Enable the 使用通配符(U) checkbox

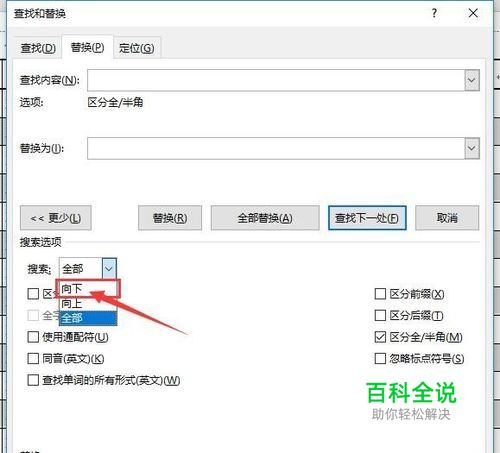tap(33, 337)
